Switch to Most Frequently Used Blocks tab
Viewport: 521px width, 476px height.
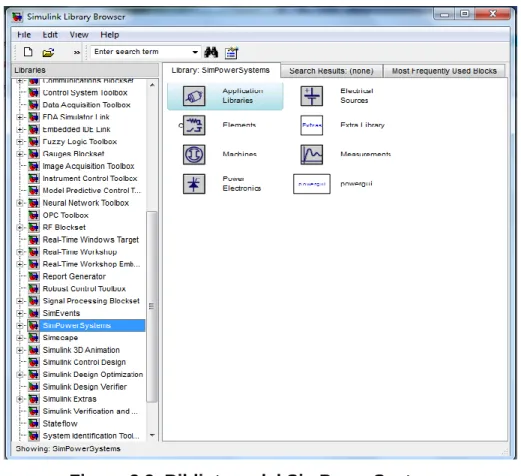click(444, 71)
